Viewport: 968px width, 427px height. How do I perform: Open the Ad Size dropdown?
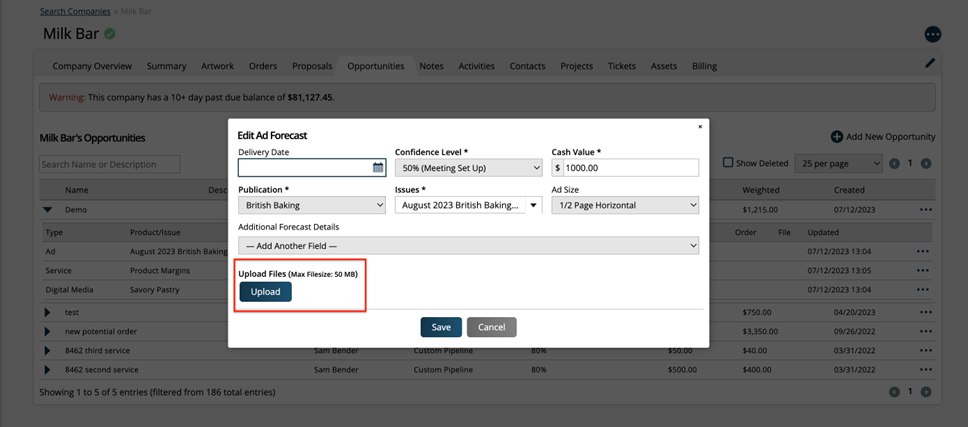click(625, 205)
